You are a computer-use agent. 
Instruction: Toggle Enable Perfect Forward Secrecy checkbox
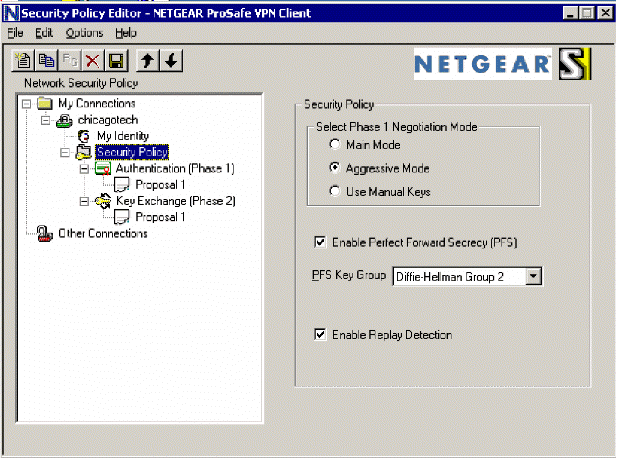pos(320,242)
